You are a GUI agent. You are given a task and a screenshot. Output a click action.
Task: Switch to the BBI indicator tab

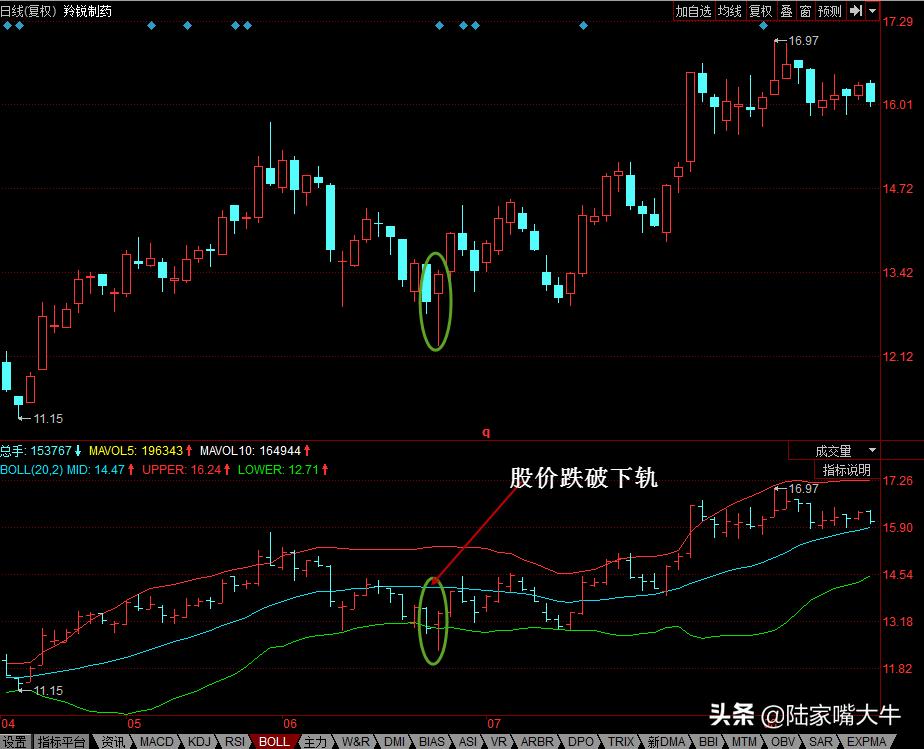pos(708,741)
